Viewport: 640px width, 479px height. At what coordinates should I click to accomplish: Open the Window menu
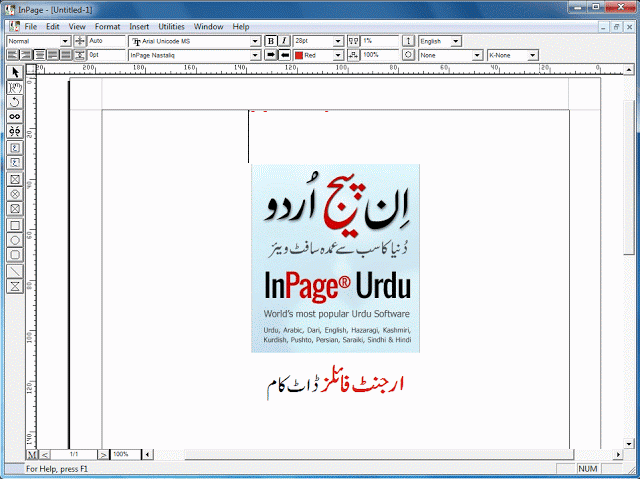click(209, 27)
